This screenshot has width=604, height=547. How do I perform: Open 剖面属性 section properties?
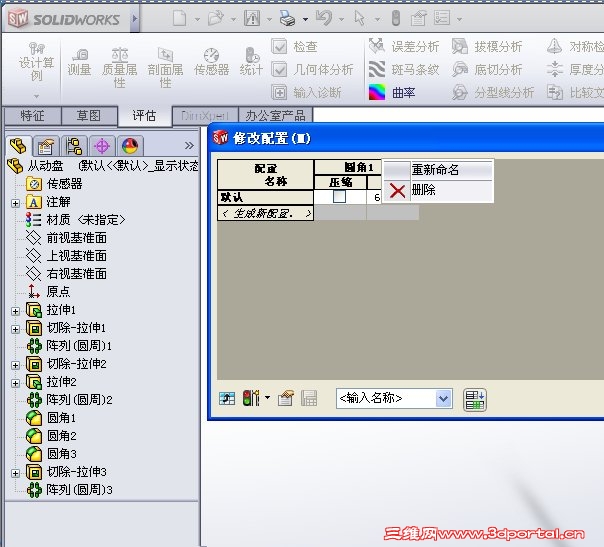coord(165,68)
